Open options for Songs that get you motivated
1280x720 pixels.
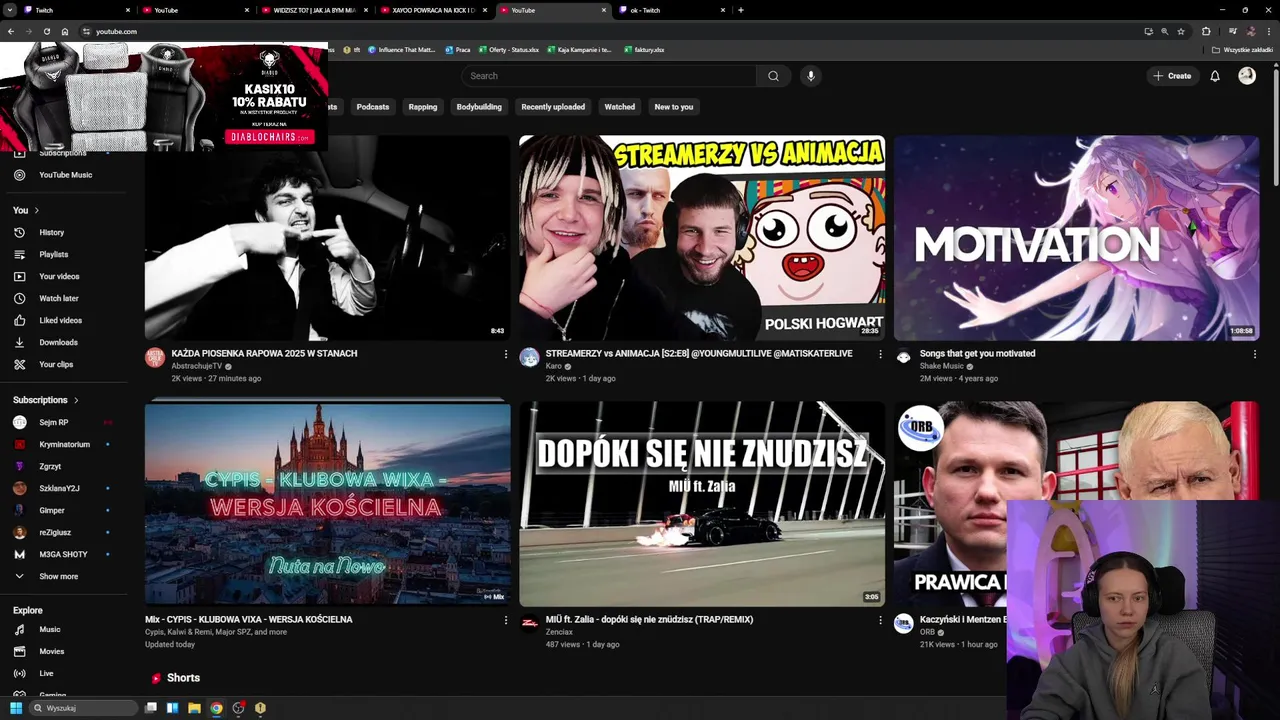pos(1254,354)
